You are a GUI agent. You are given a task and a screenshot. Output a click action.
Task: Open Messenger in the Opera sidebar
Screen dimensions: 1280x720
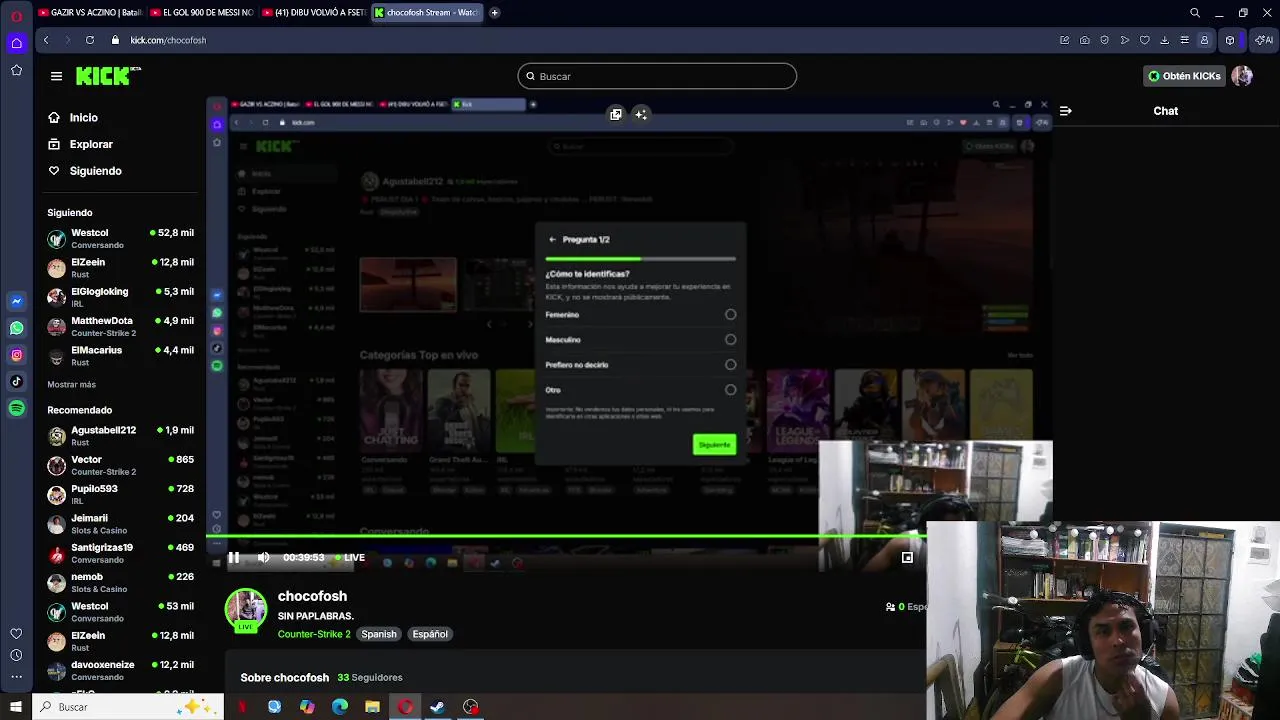(x=16, y=301)
